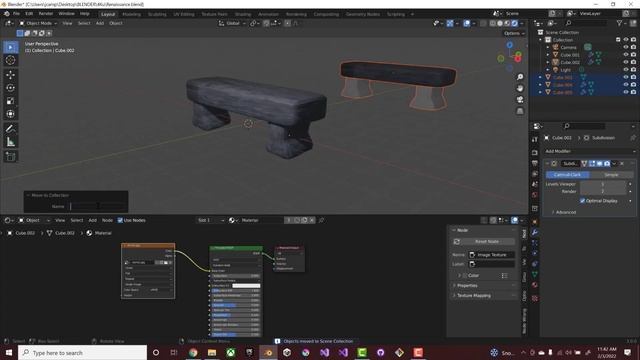Select the Move tool in viewport toolbar
This screenshot has width=640, height=360.
click(x=11, y=75)
